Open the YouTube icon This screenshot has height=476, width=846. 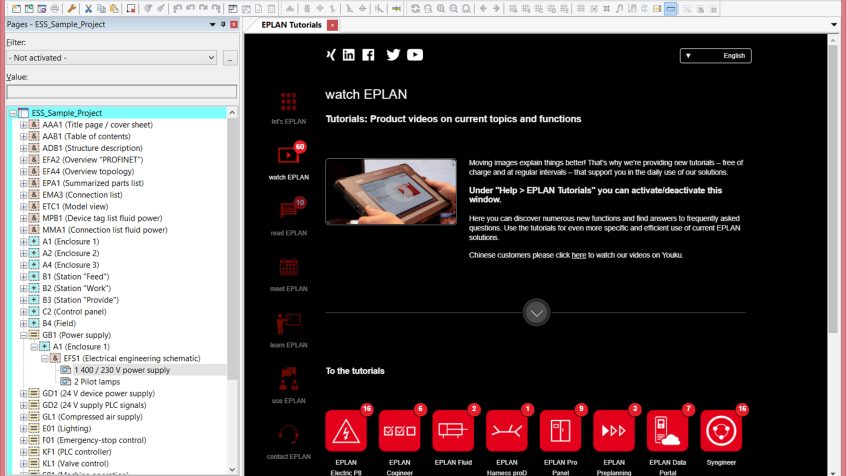click(415, 55)
